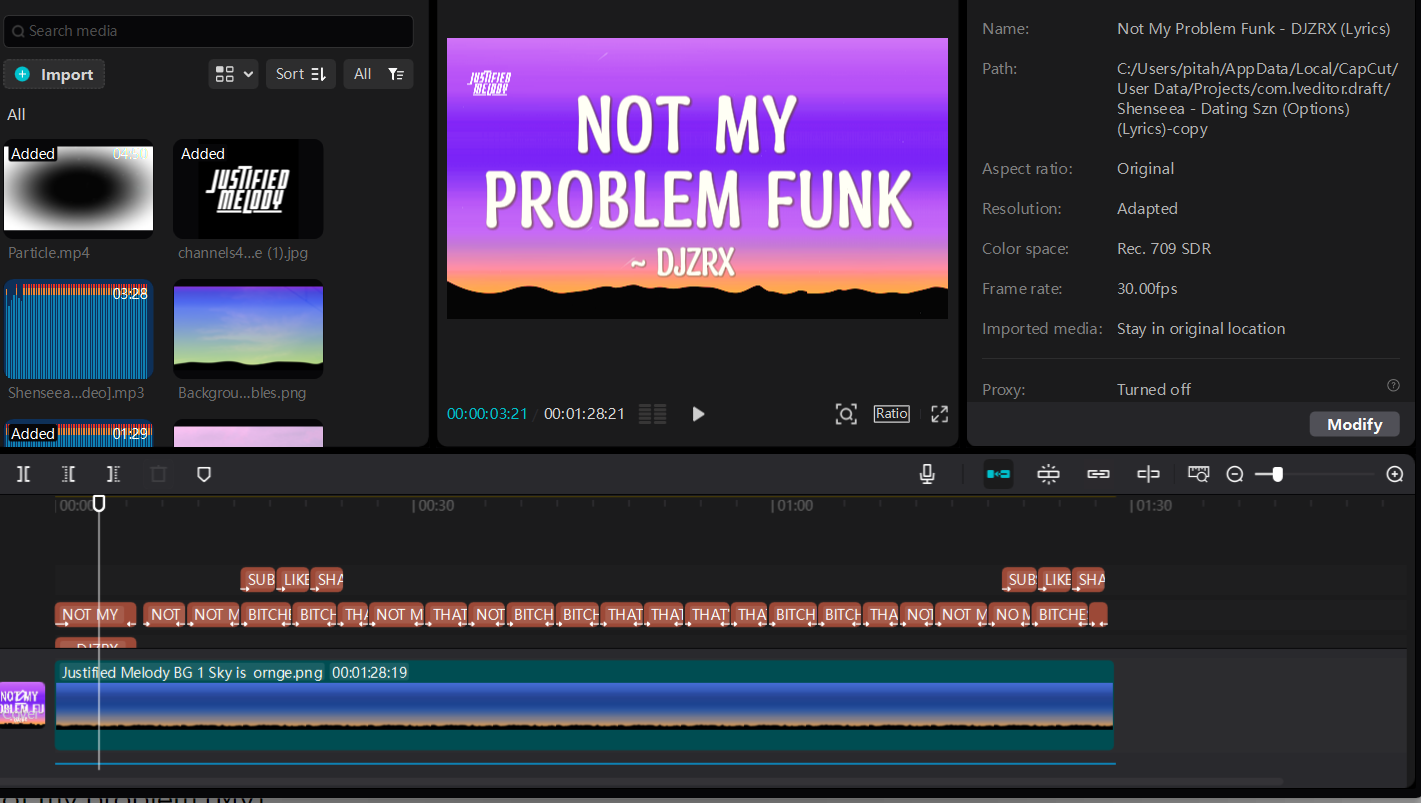Zoom in the timeline with plus icon
Screen dimensions: 1421x803
pos(1395,474)
